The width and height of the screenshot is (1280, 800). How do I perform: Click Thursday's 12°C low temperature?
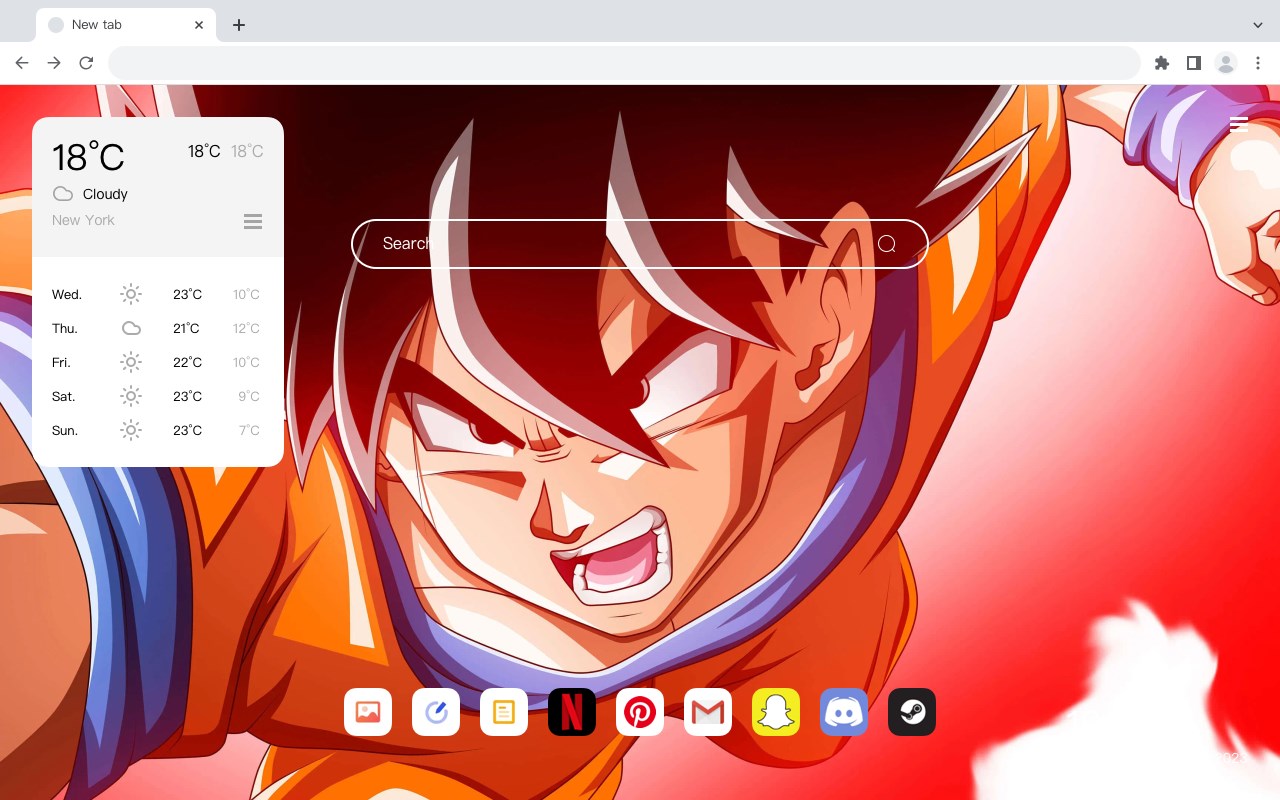pos(246,328)
